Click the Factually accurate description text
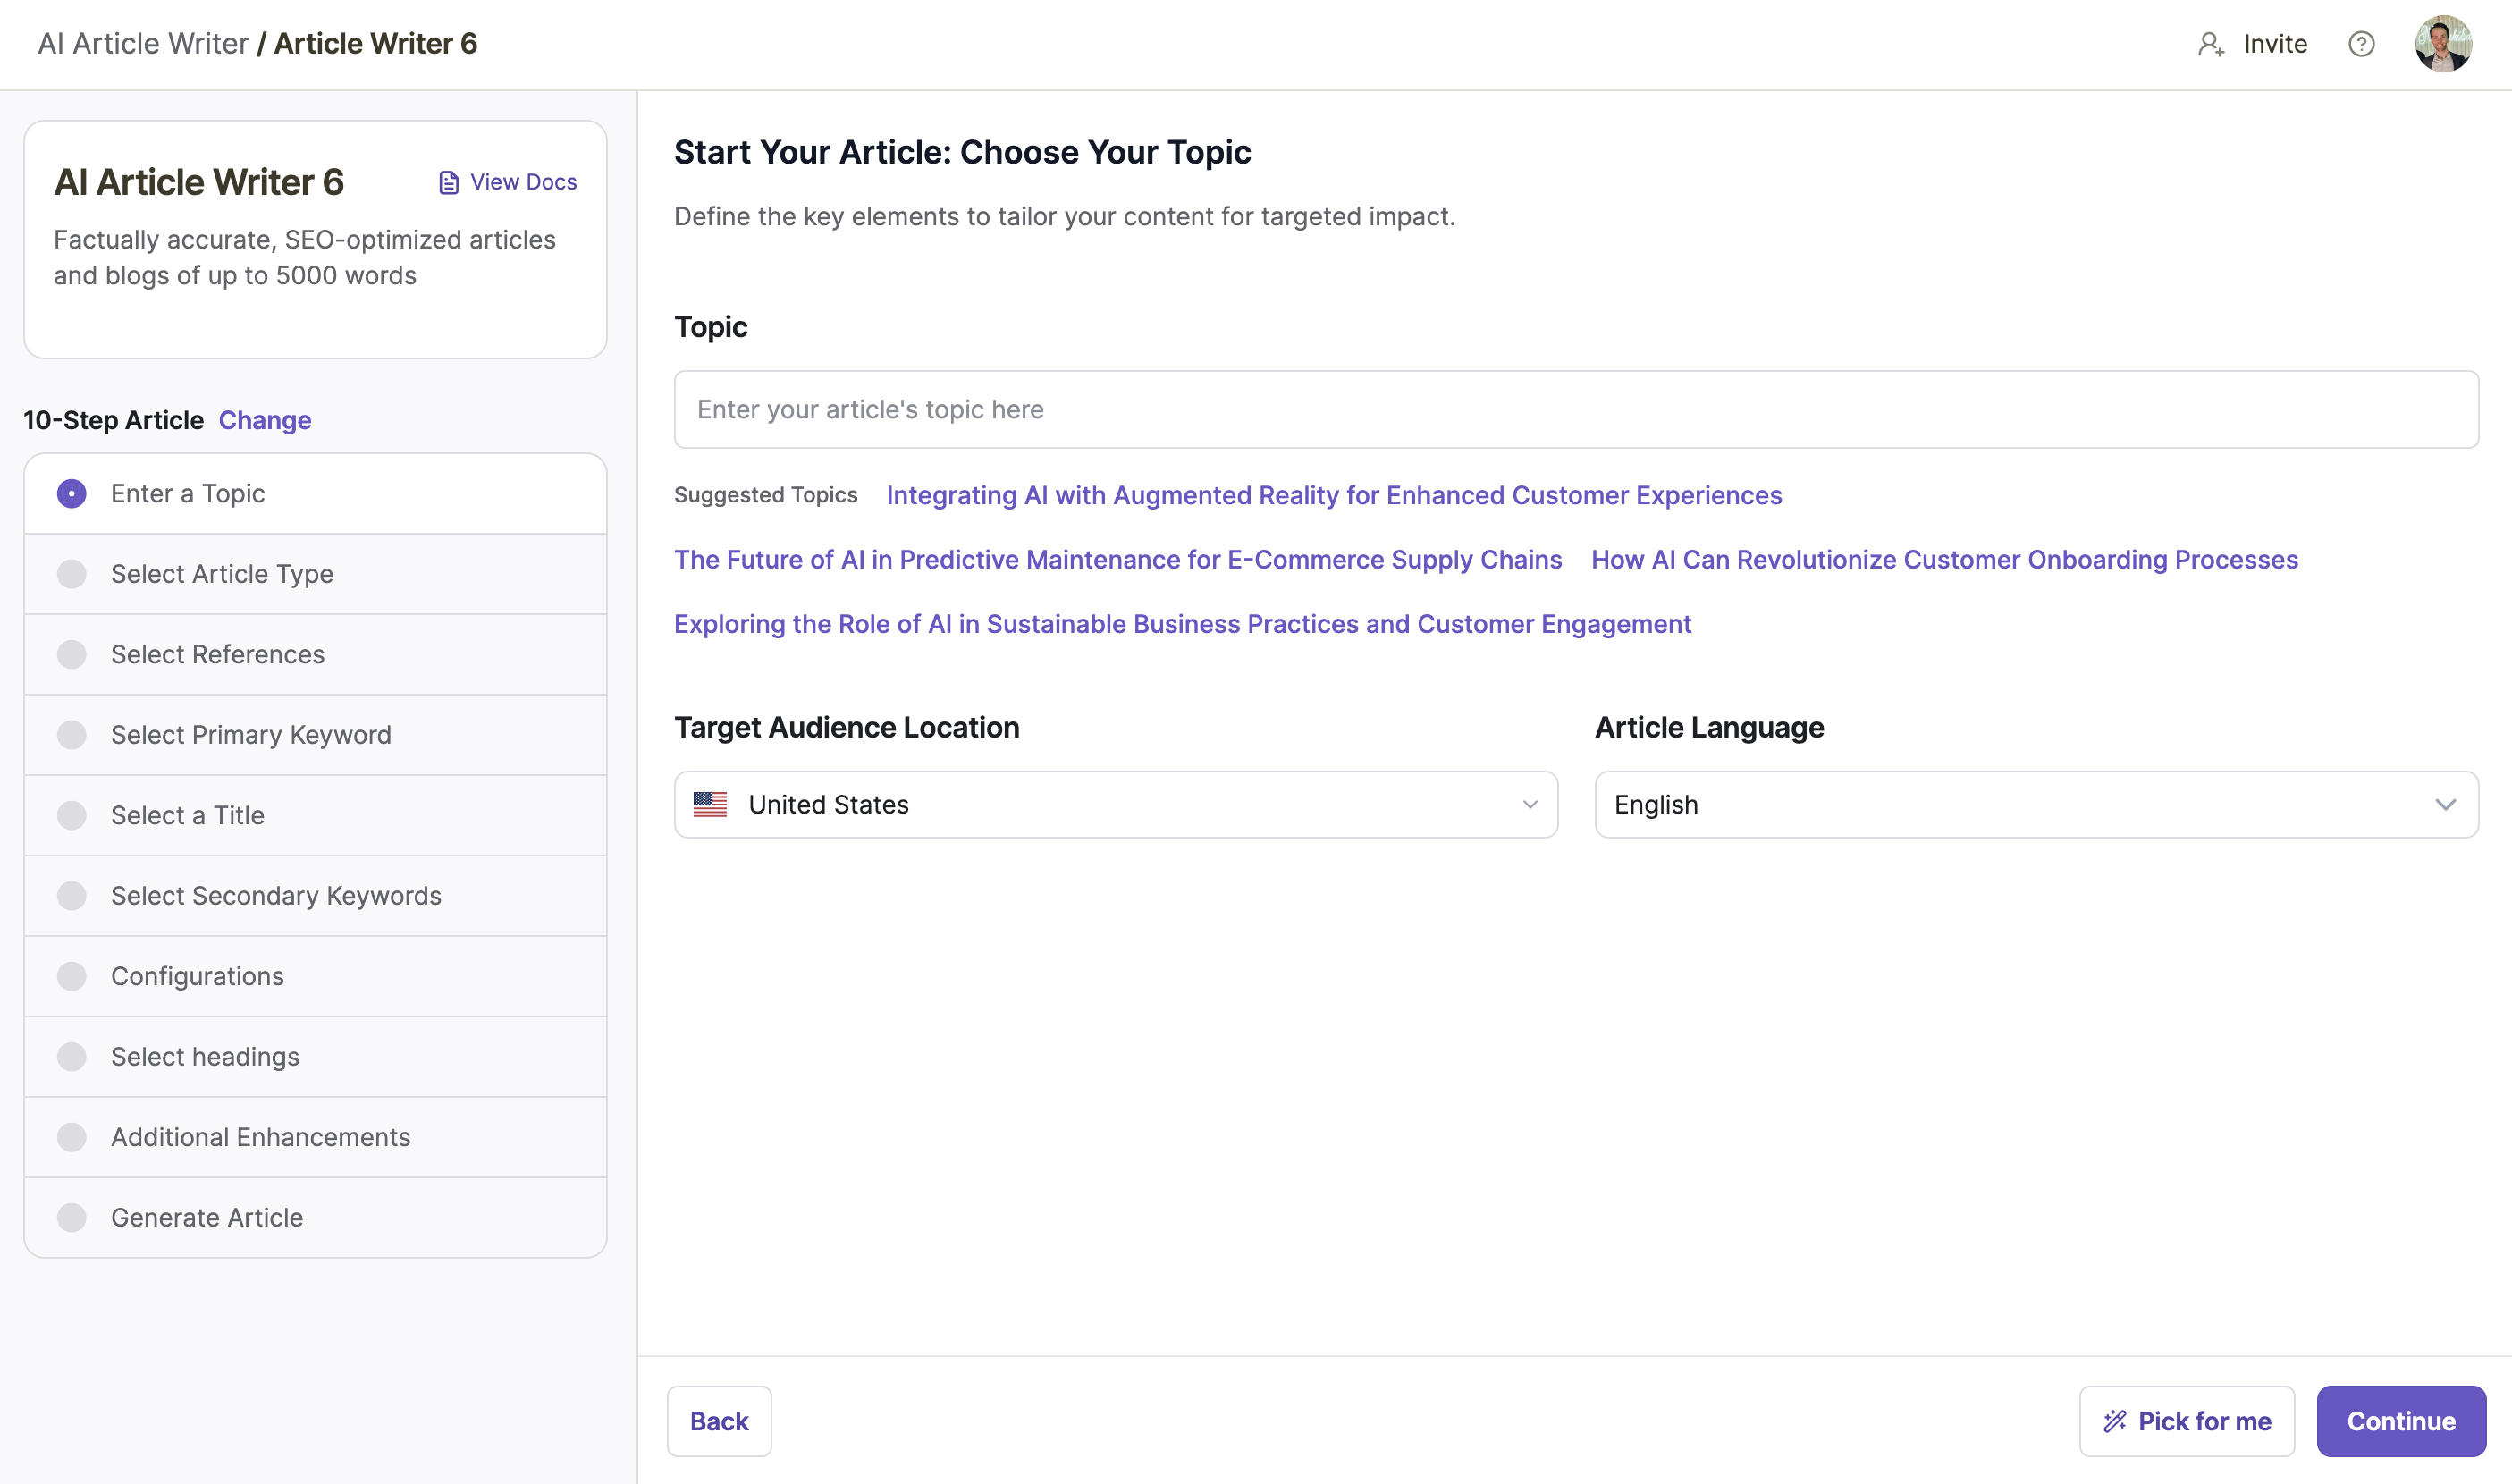This screenshot has width=2512, height=1484. [304, 257]
